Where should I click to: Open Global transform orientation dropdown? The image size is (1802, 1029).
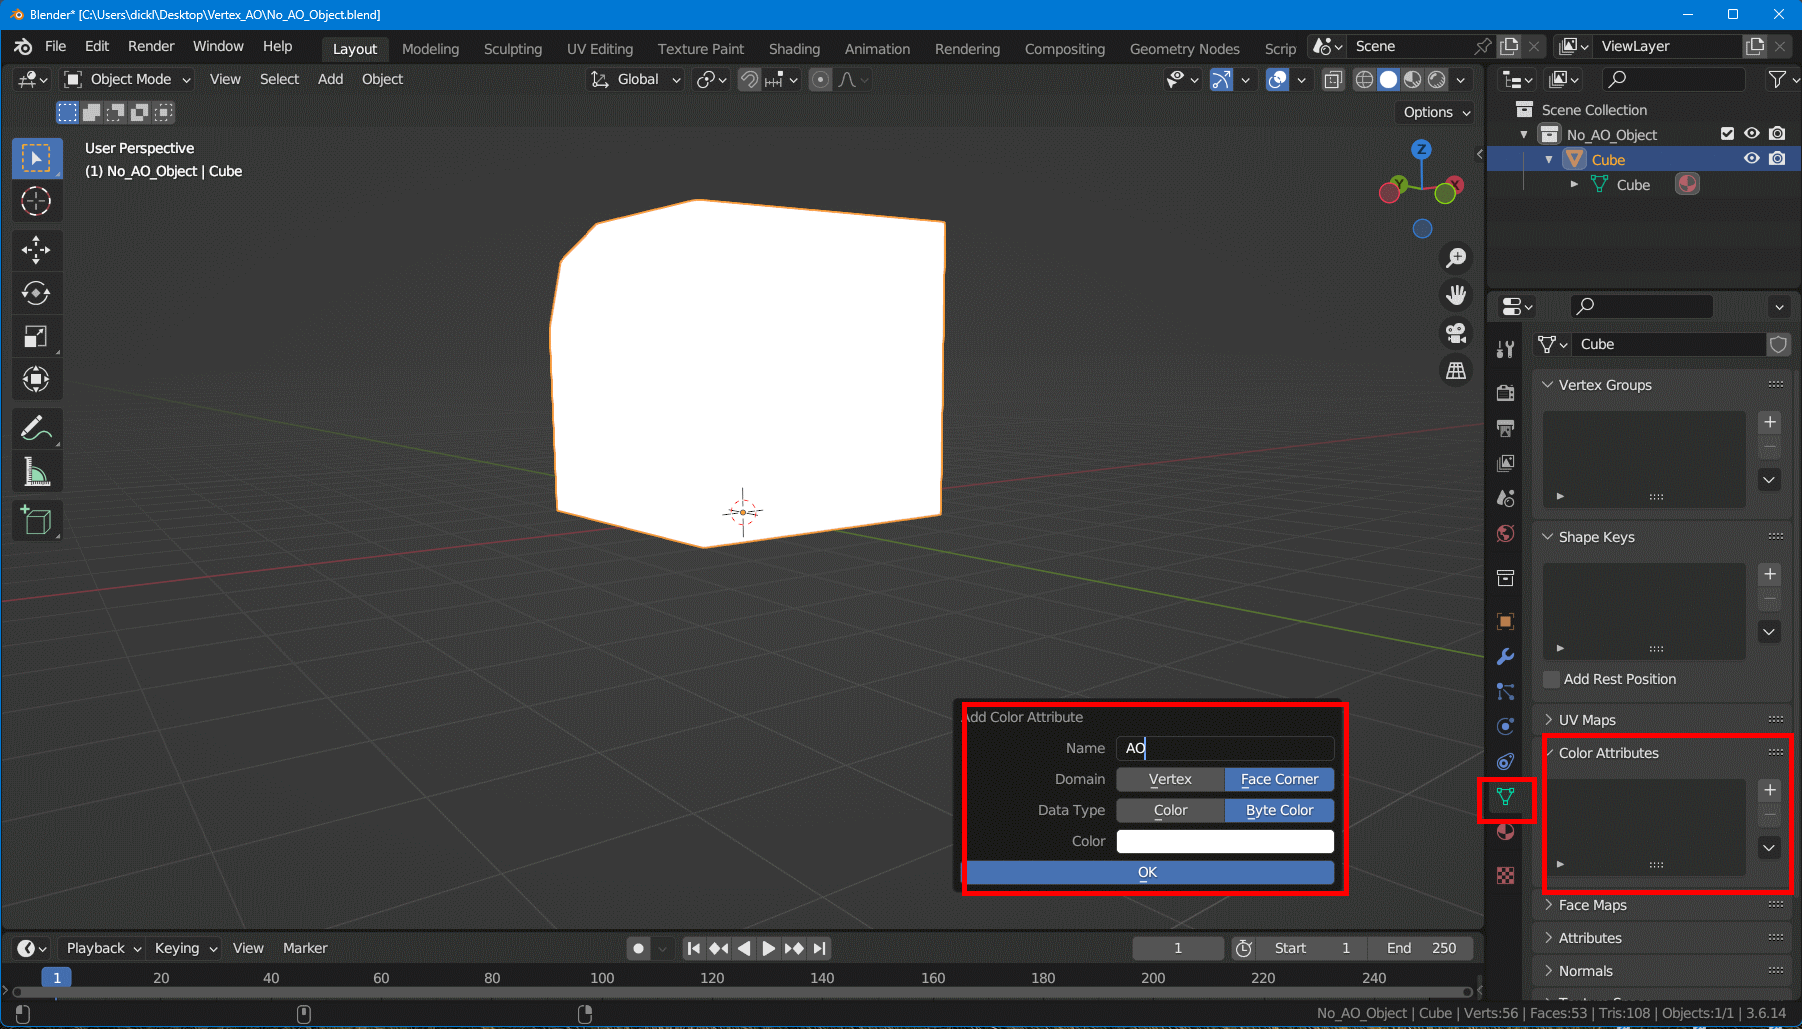point(636,79)
